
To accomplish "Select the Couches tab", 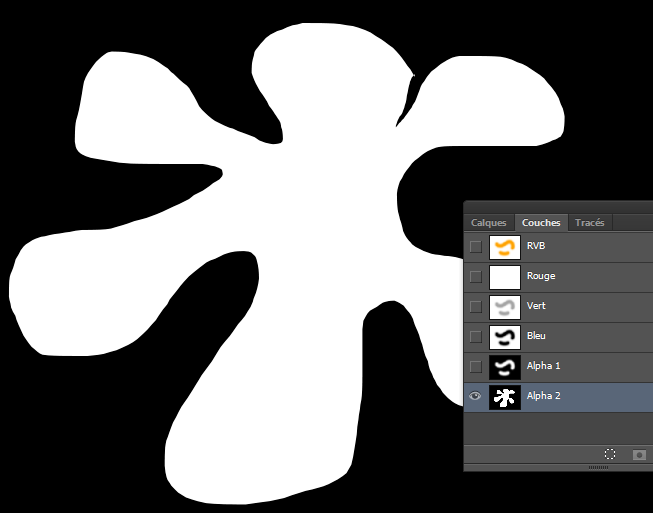I will (x=541, y=223).
